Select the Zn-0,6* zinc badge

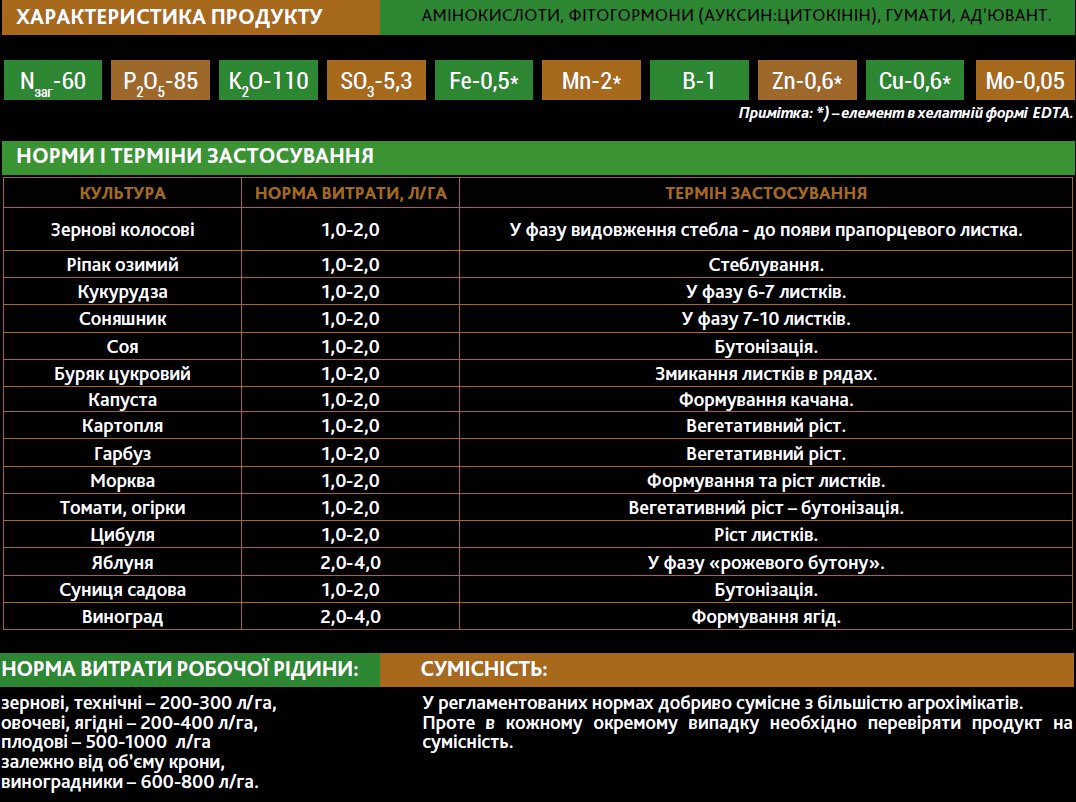pos(807,80)
